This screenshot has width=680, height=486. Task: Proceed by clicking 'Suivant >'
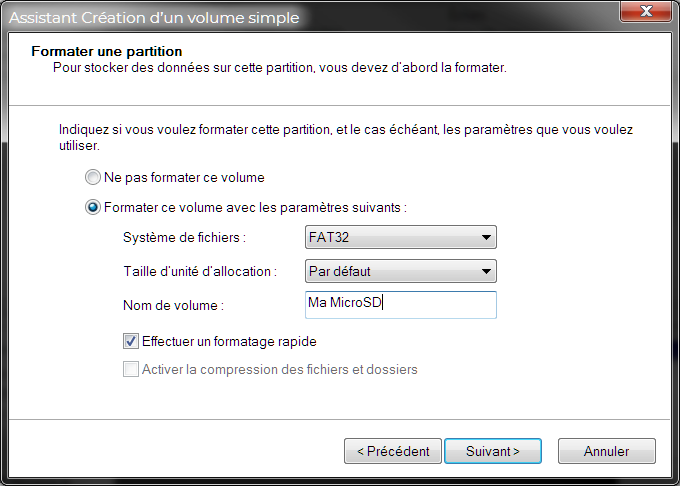pyautogui.click(x=493, y=451)
